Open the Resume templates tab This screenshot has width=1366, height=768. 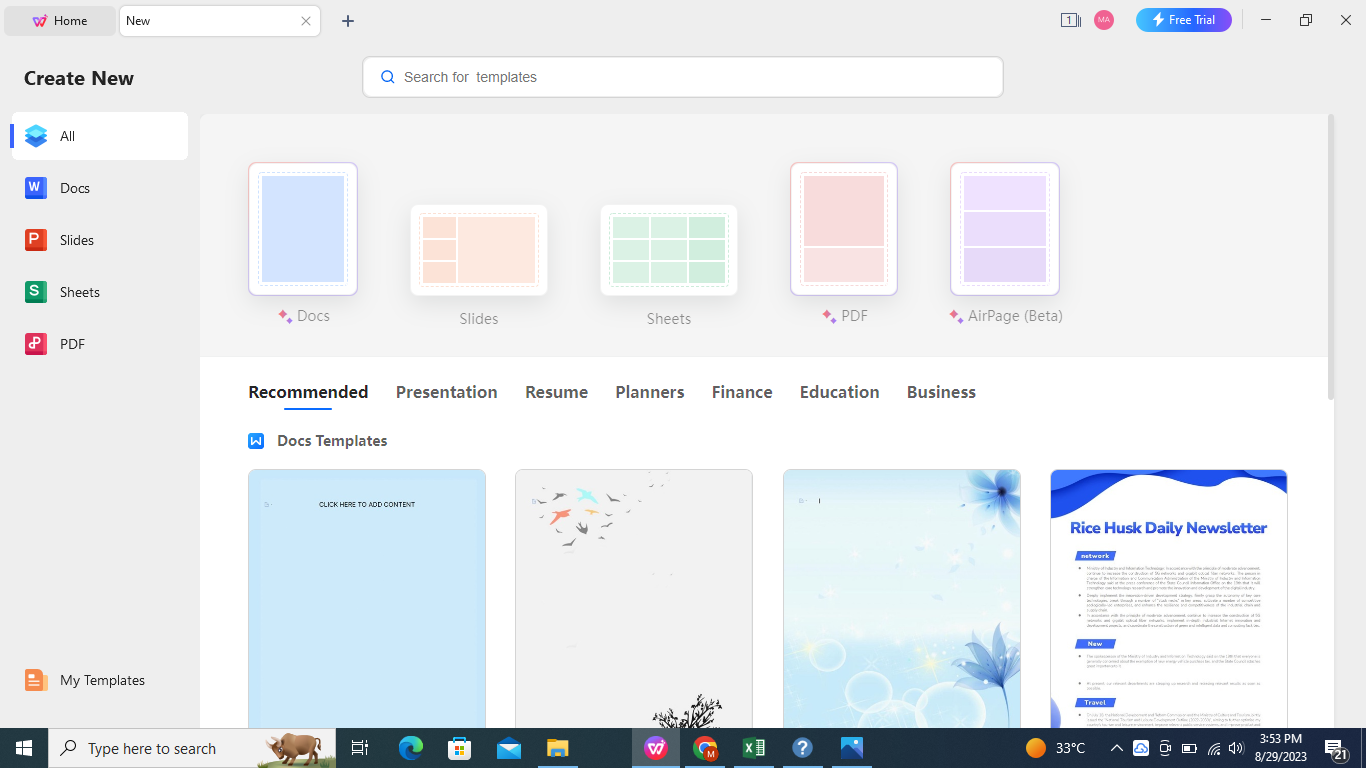[556, 392]
